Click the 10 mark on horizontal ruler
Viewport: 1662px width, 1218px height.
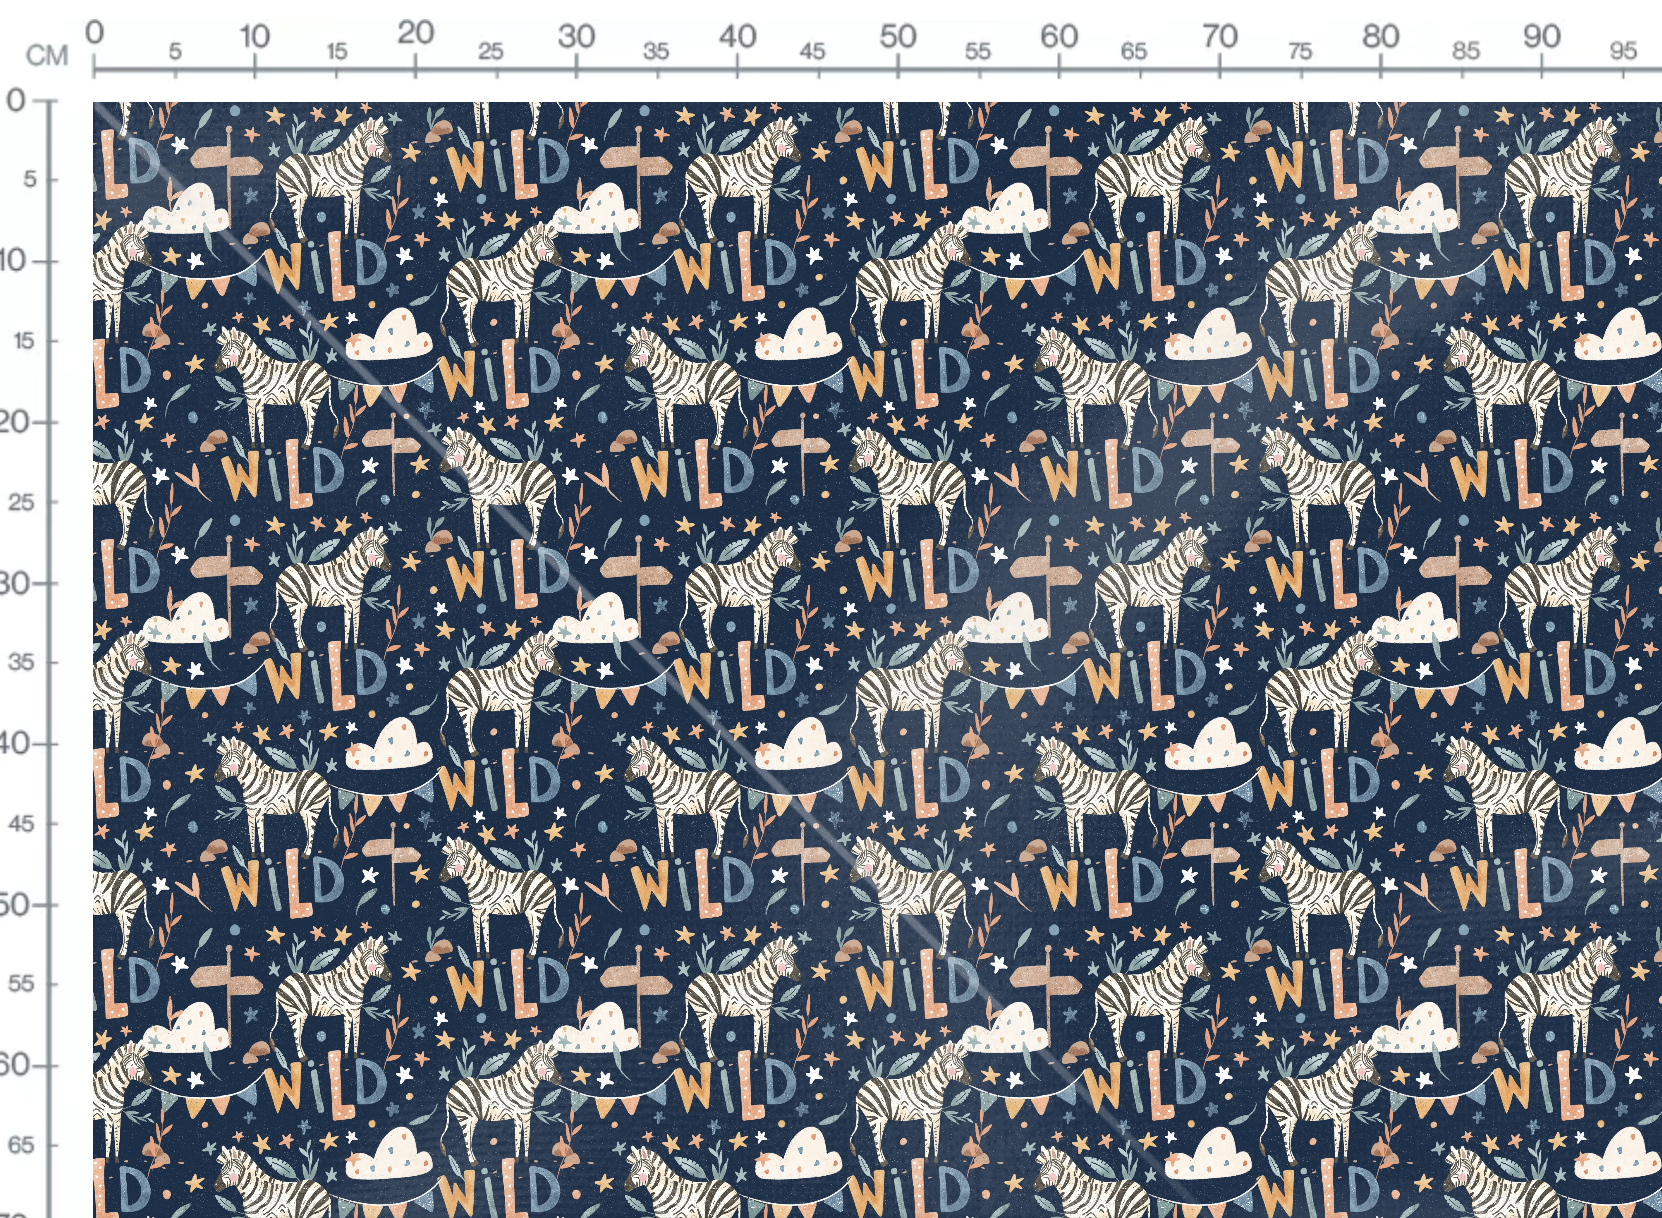pyautogui.click(x=254, y=36)
